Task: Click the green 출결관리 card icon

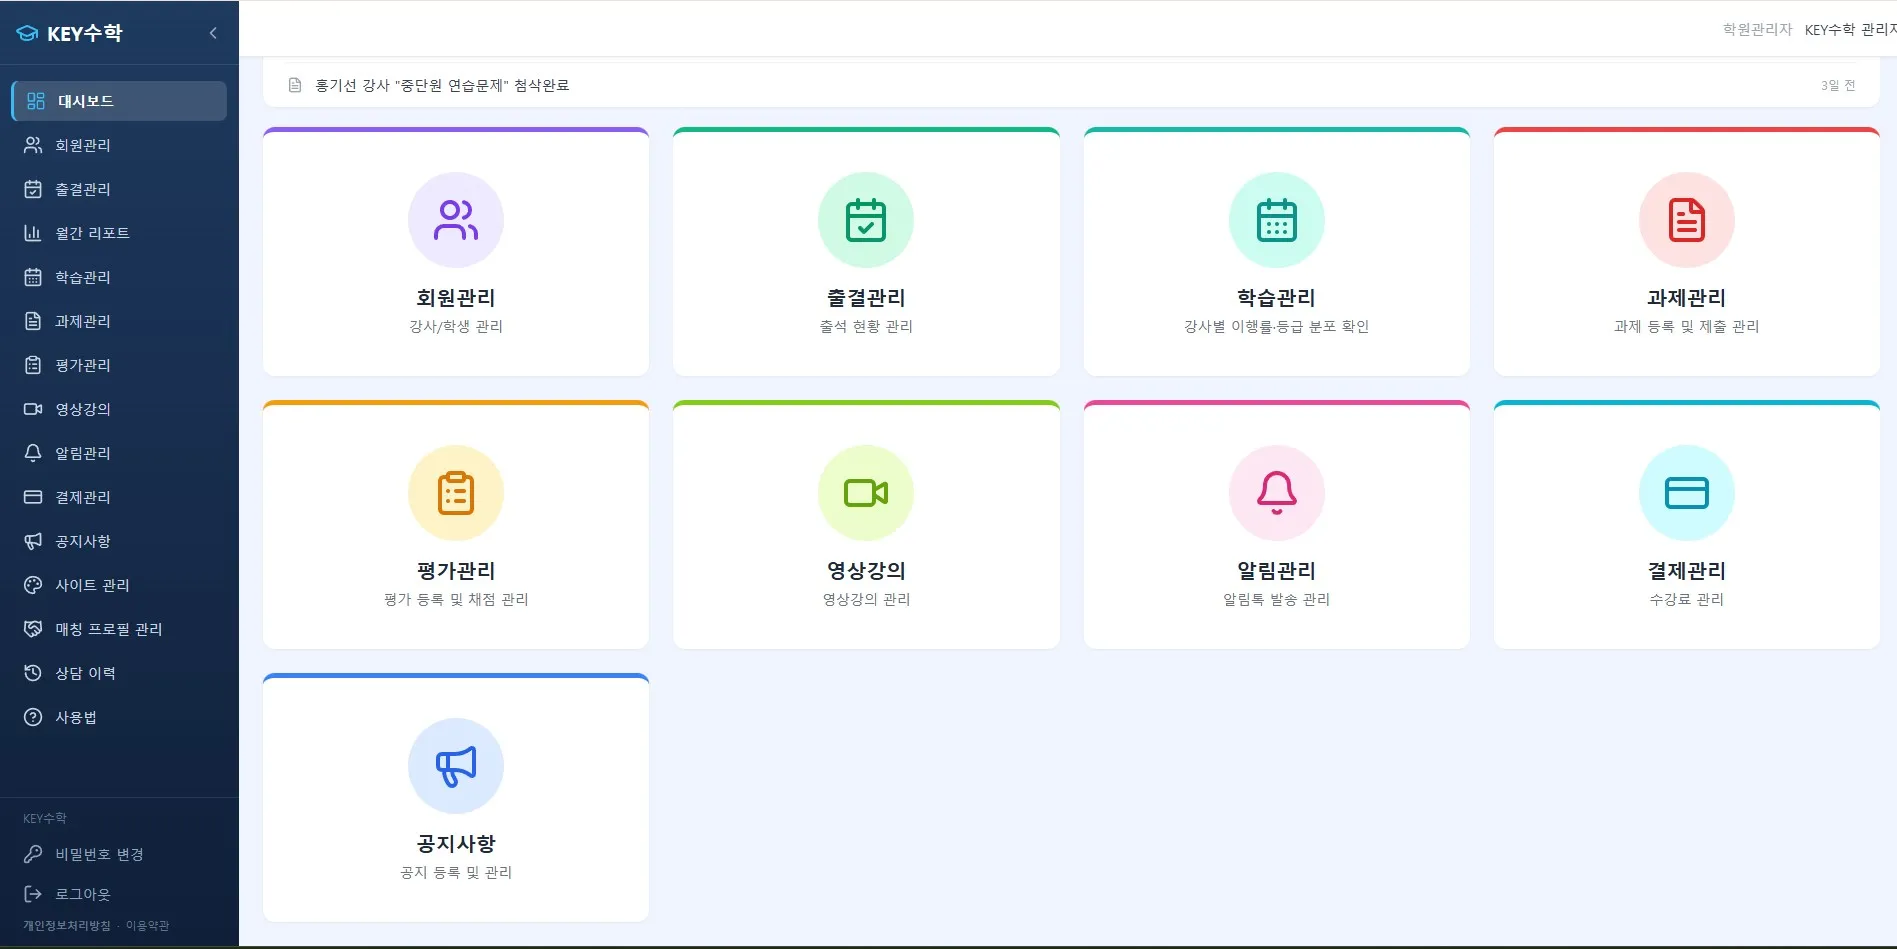Action: tap(866, 220)
